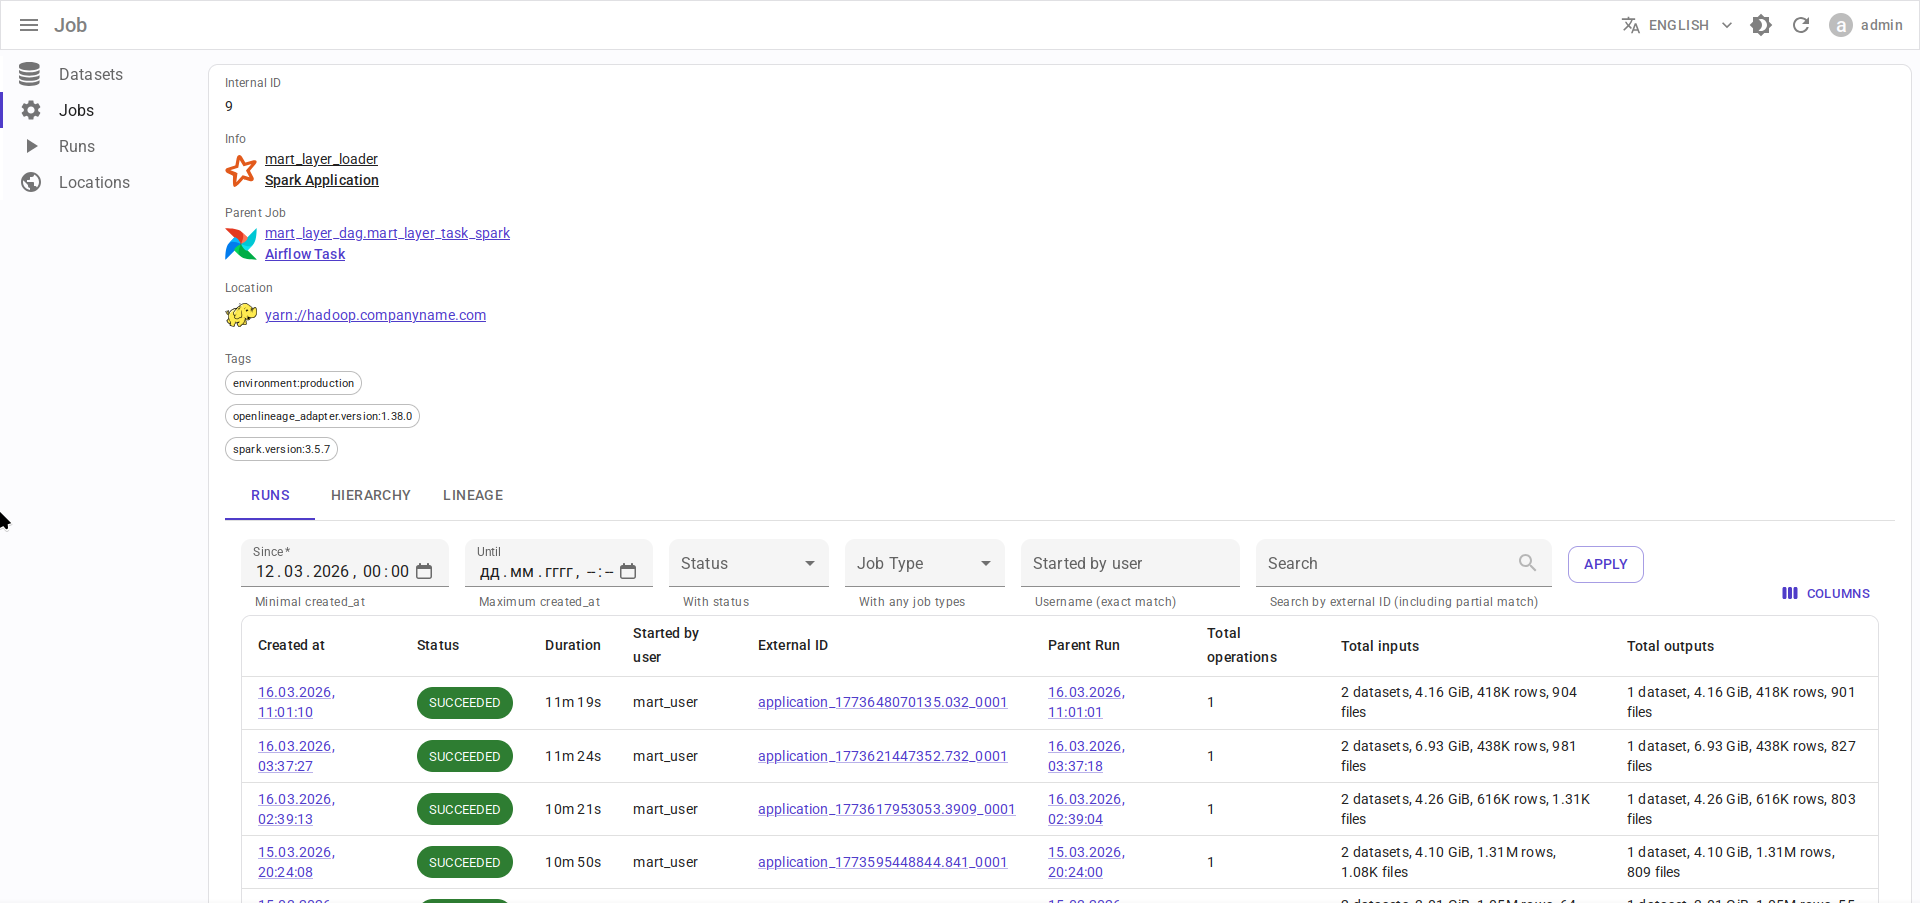
Task: Open parent run 15.03.2026, 20:24:00
Action: [1086, 862]
